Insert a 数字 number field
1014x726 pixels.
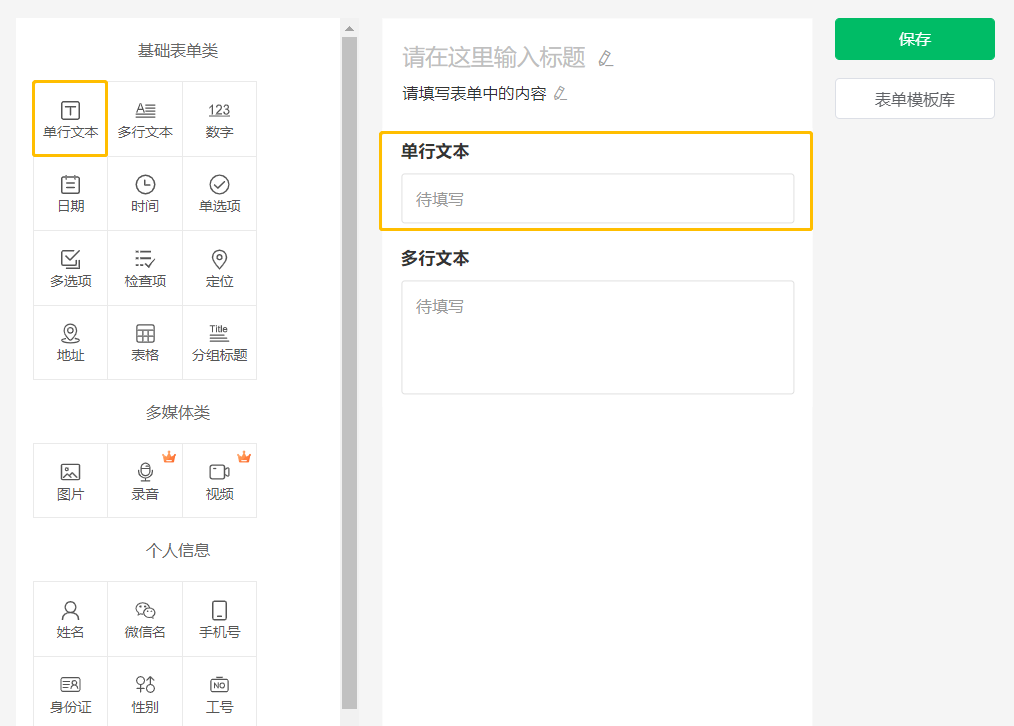tap(219, 119)
